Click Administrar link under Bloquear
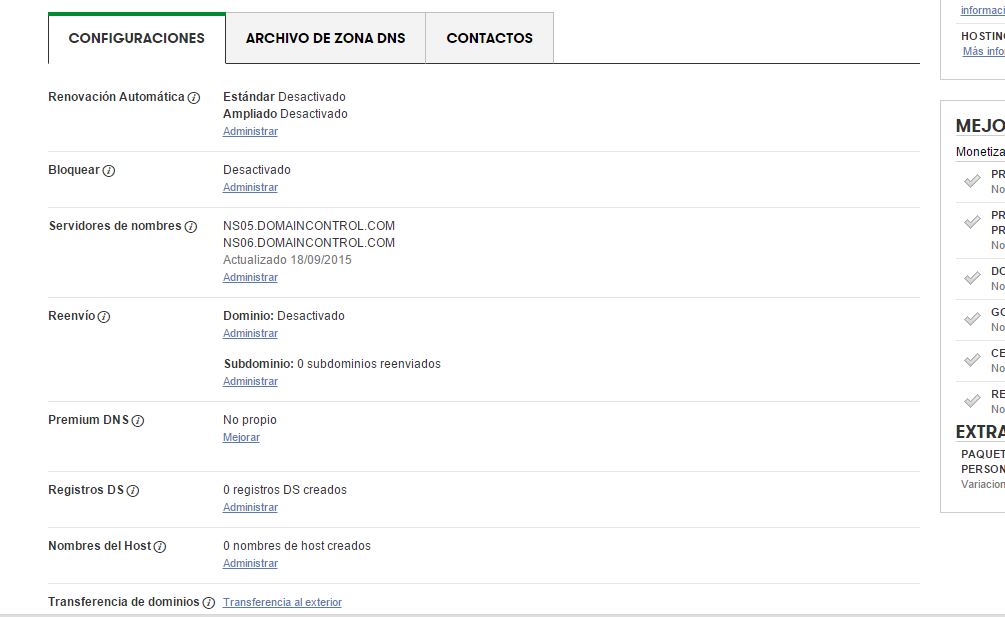Image resolution: width=1005 pixels, height=617 pixels. [250, 187]
